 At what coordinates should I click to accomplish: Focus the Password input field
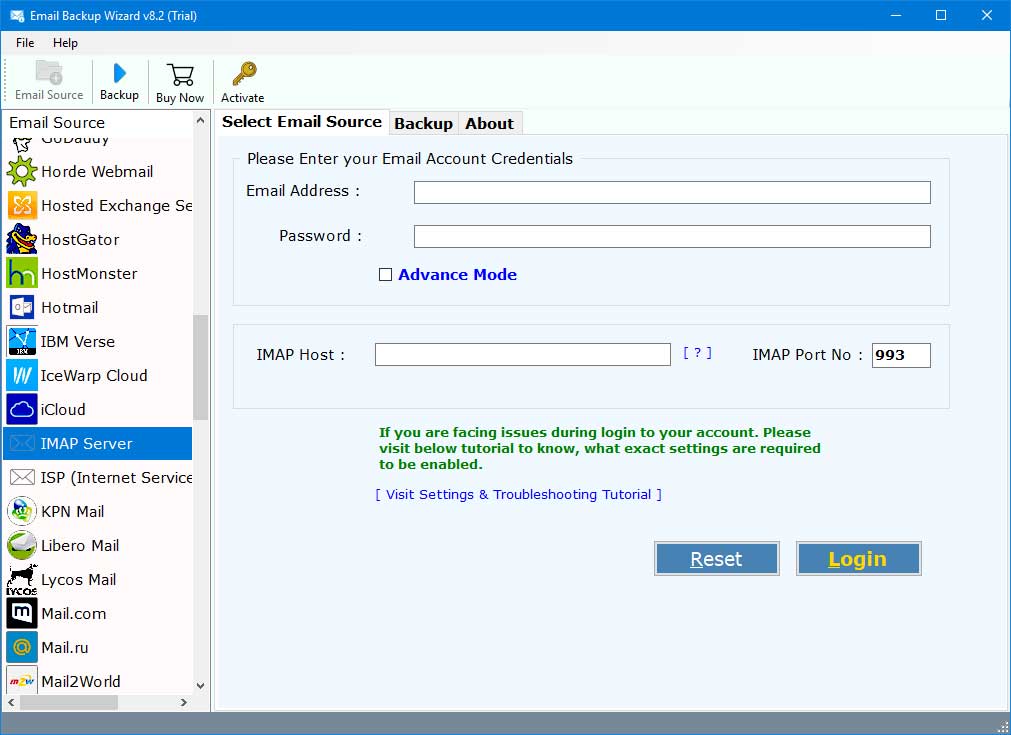672,237
